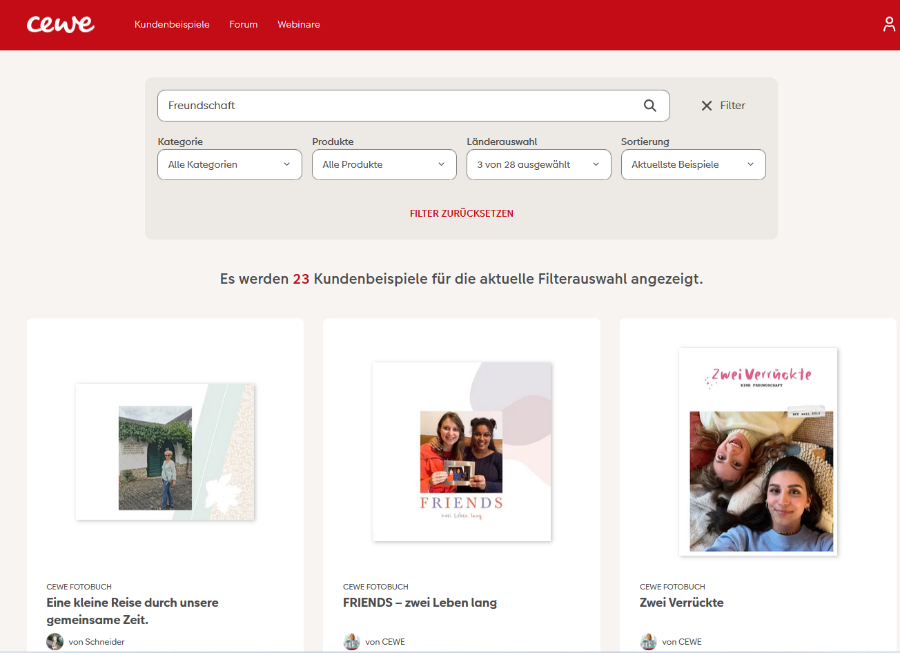Screen dimensions: 900x653
Task: Click the CEWE avatar under Zwei Verrückte
Action: click(648, 641)
